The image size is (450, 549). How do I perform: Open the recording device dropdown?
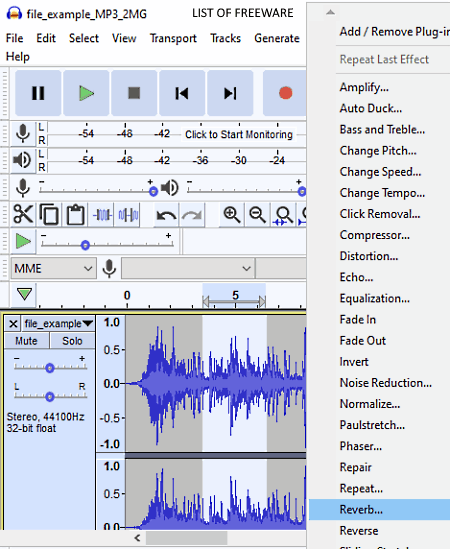[188, 269]
